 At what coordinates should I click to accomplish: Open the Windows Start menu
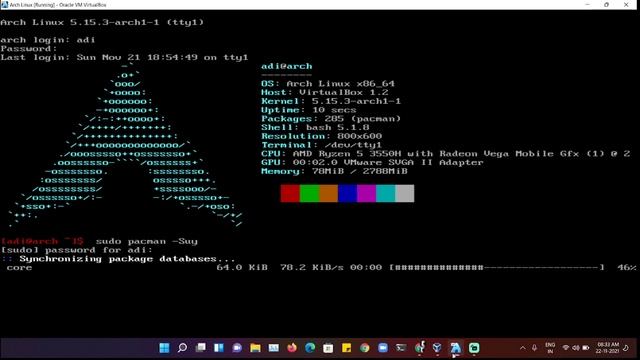(x=164, y=348)
